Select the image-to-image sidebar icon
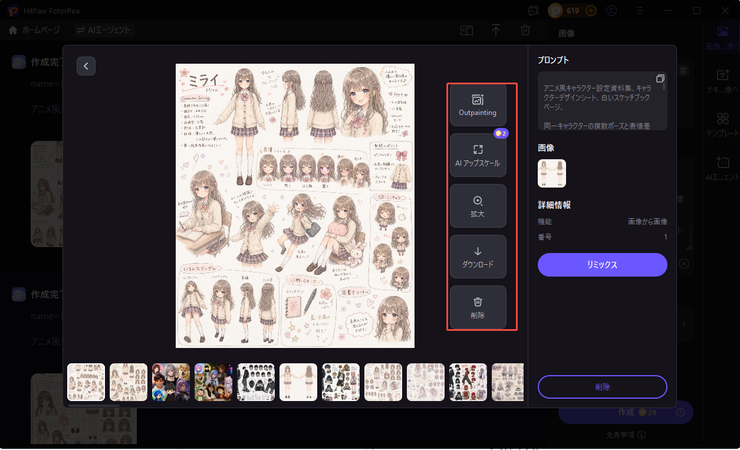This screenshot has width=740, height=450. pyautogui.click(x=723, y=37)
